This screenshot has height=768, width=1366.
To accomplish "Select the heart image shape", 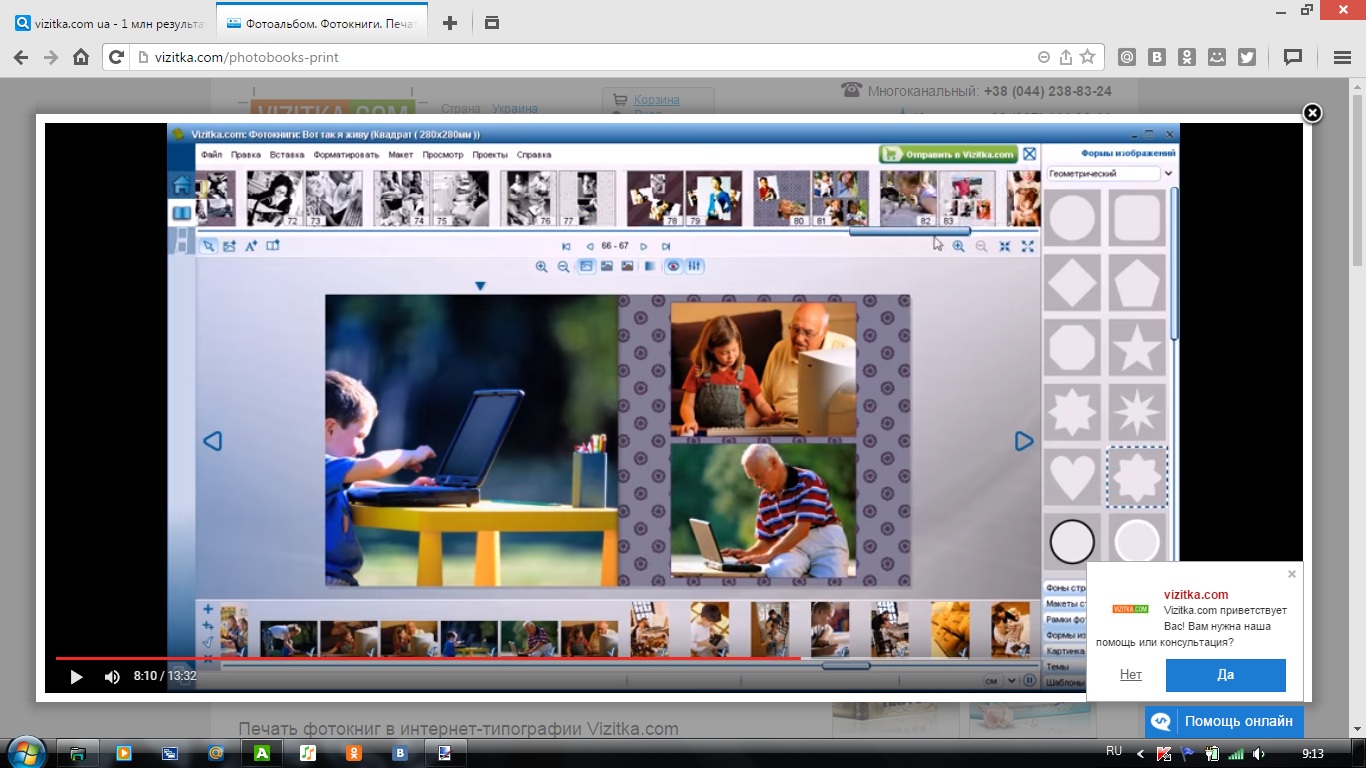I will pyautogui.click(x=1072, y=477).
